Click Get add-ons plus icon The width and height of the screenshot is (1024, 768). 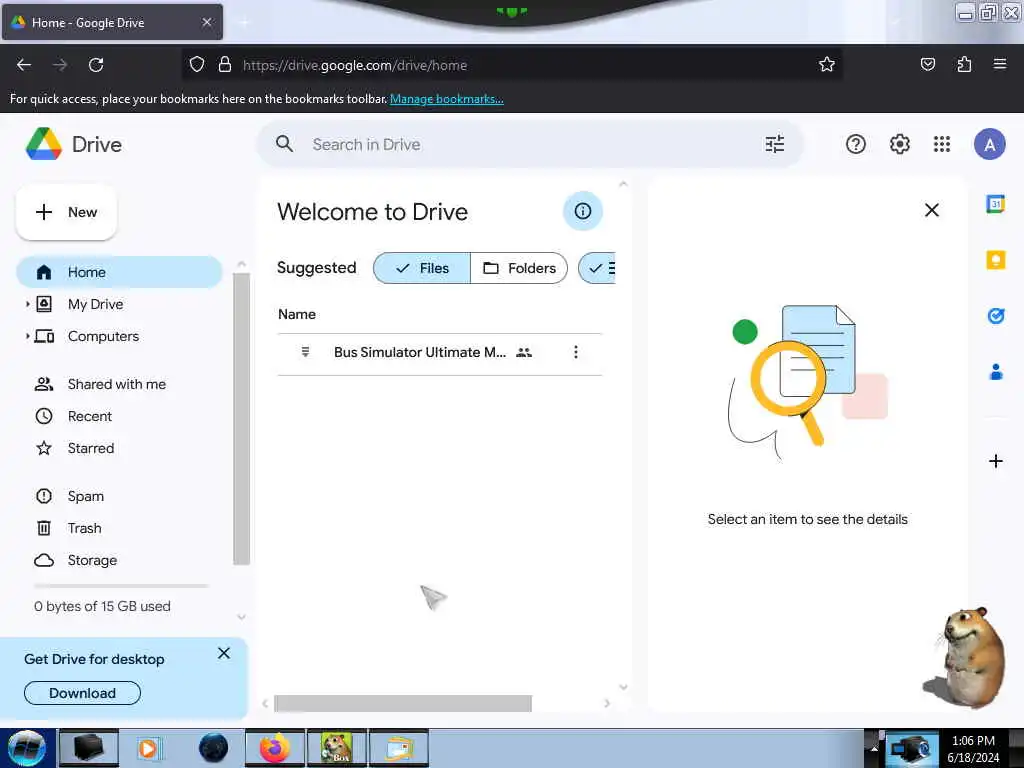[995, 461]
